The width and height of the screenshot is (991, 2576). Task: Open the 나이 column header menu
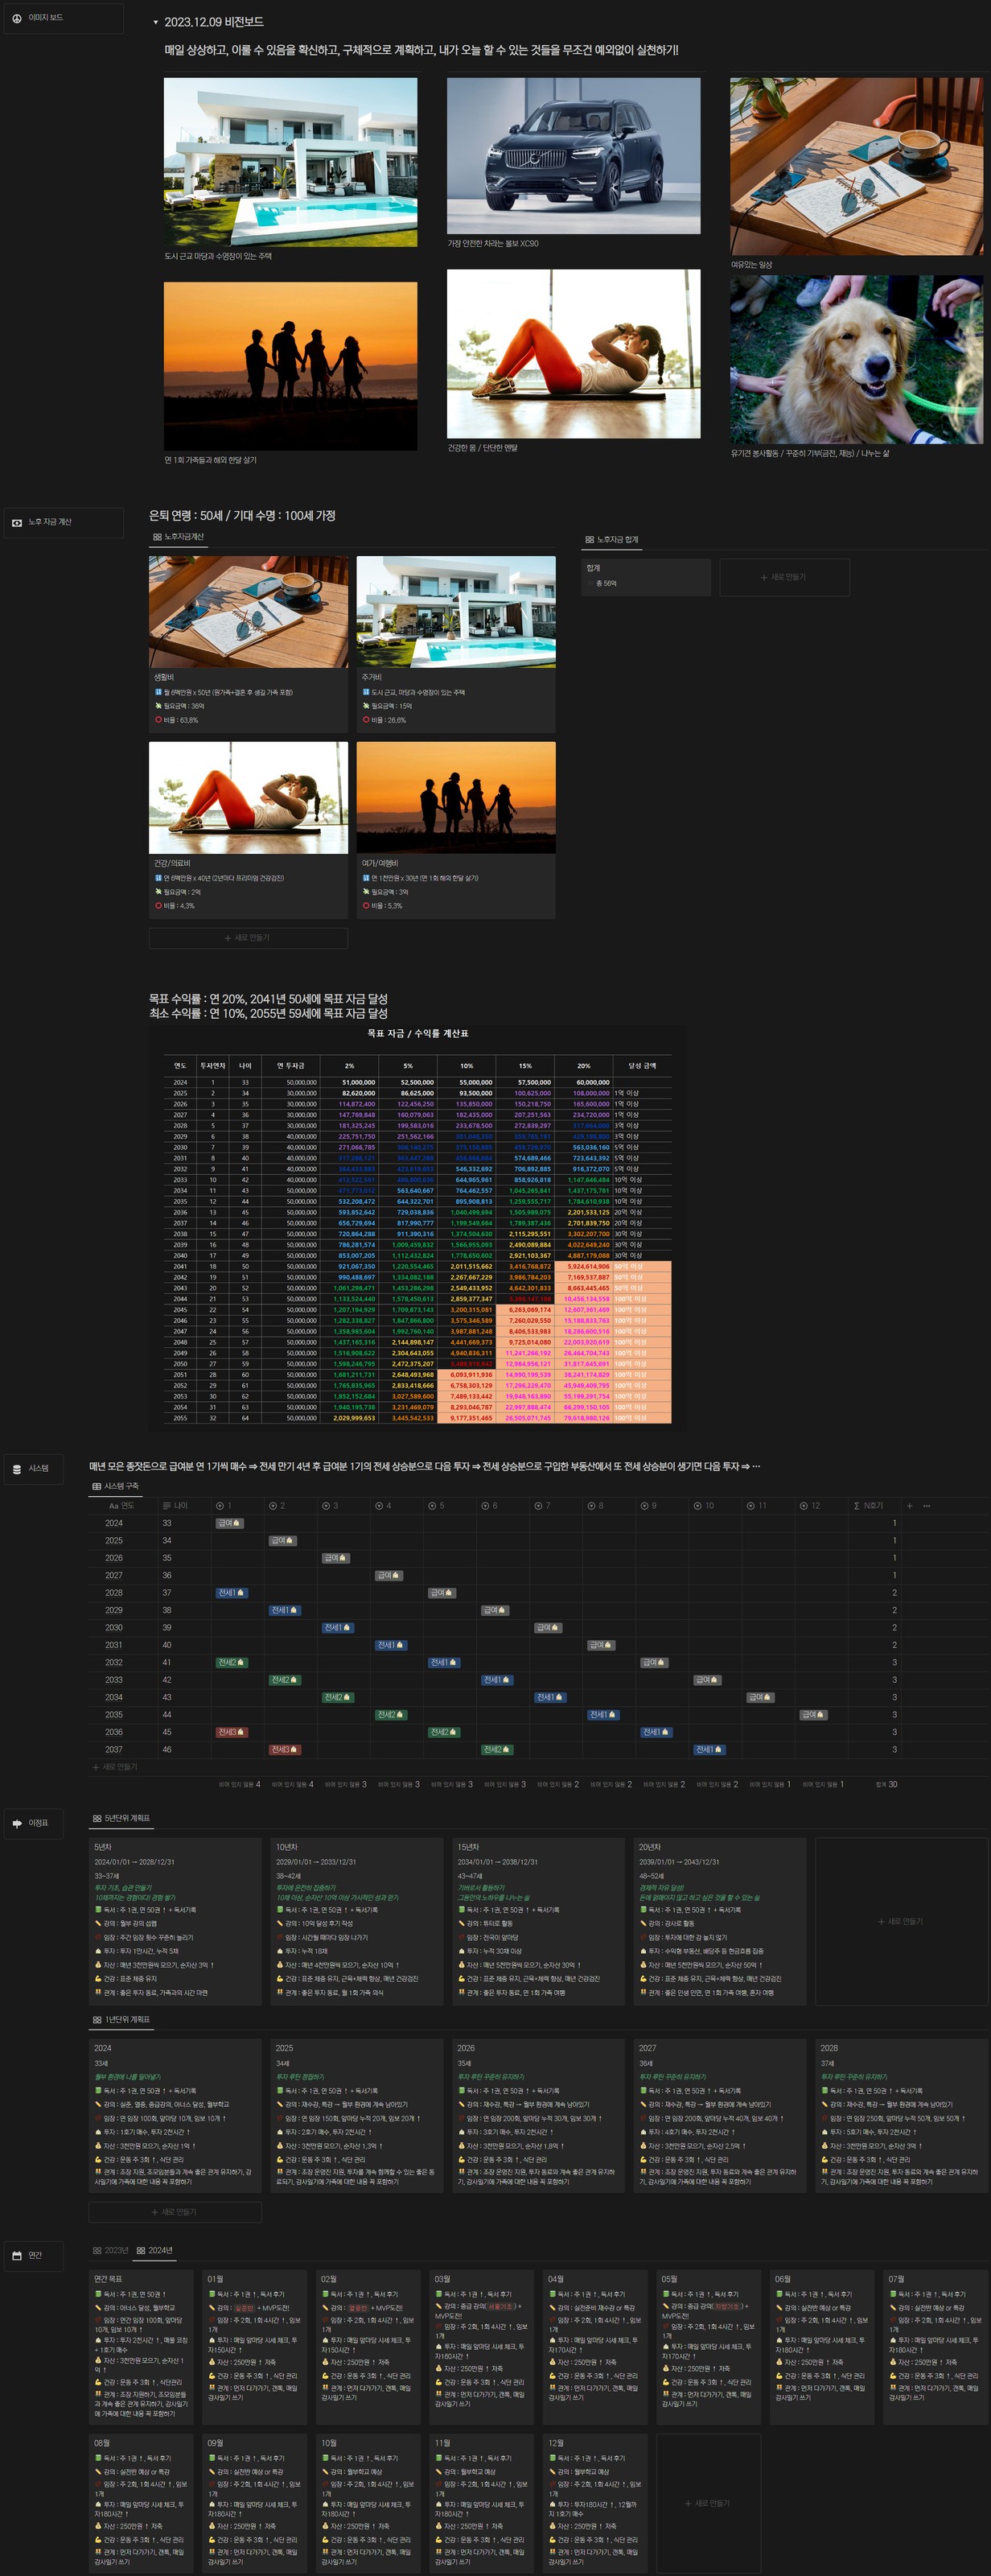click(184, 1505)
